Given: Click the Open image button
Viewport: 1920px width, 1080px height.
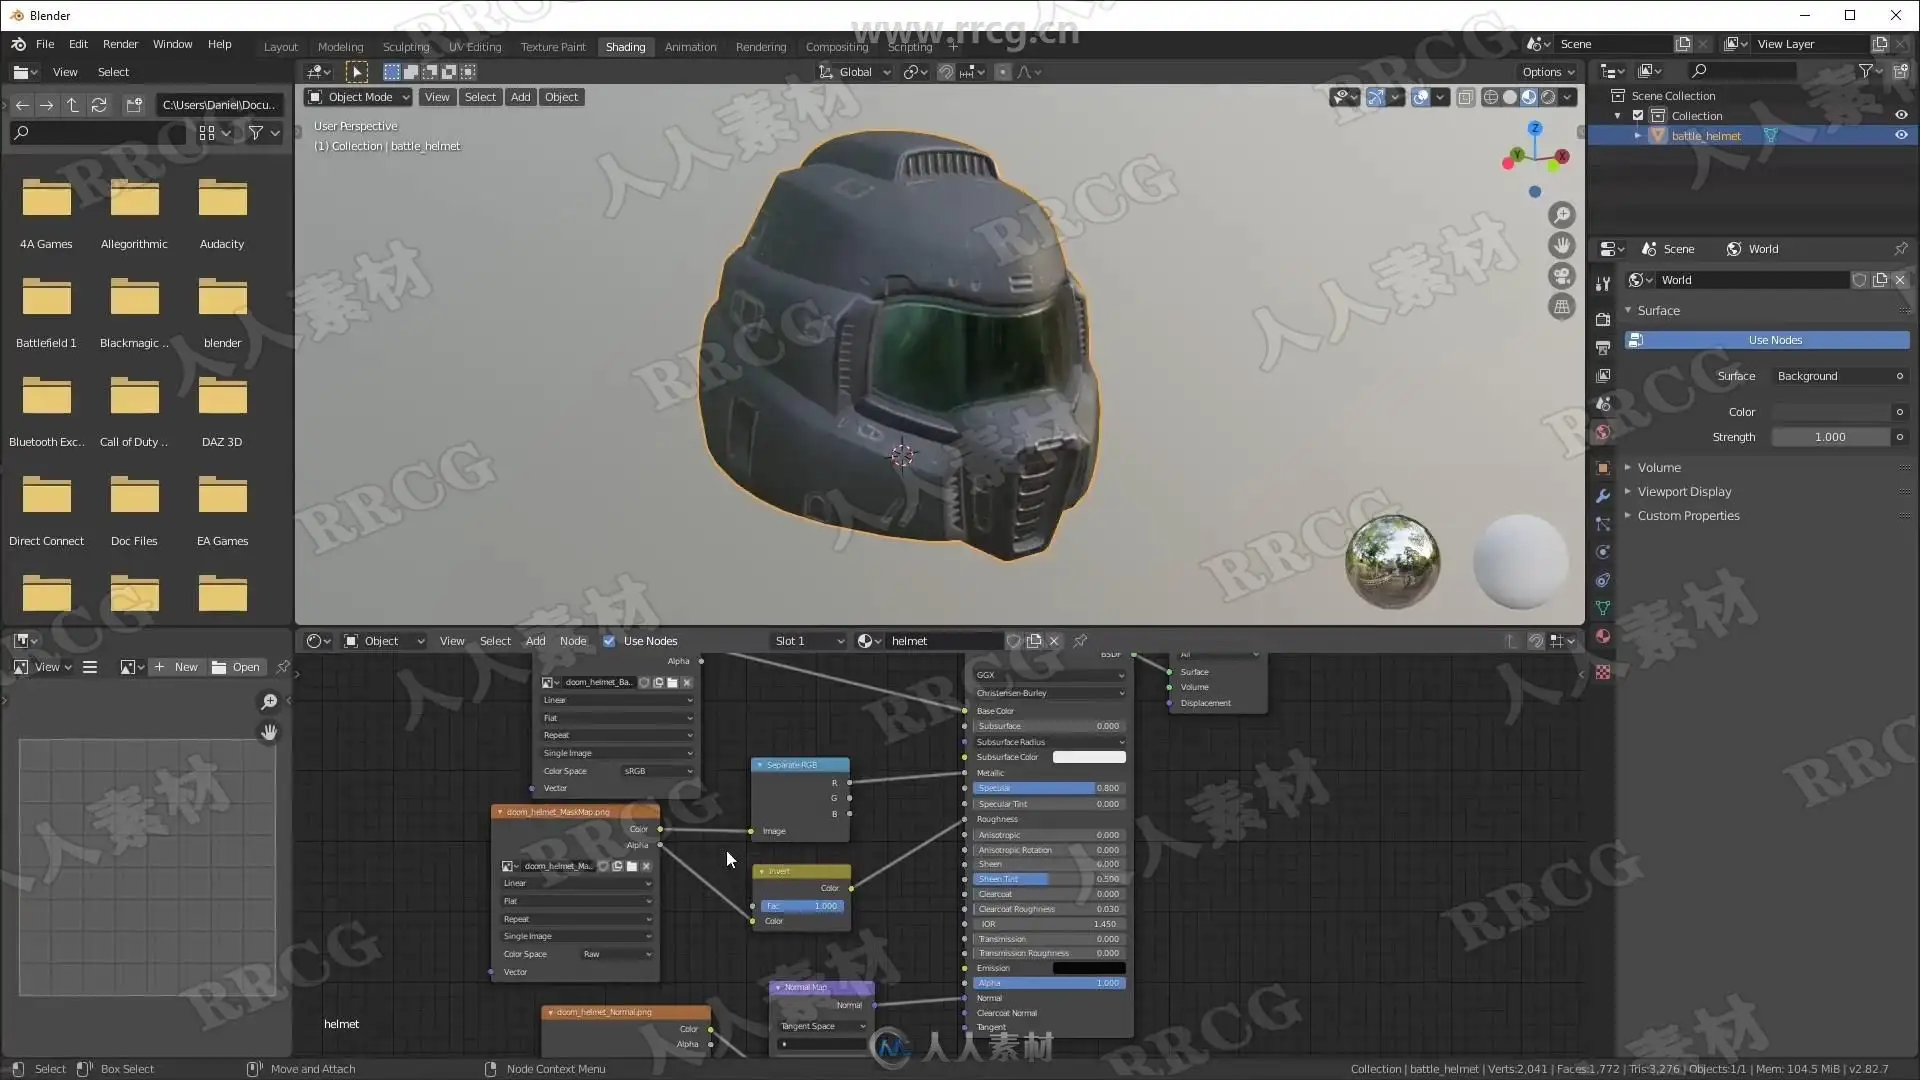Looking at the screenshot, I should 237,667.
